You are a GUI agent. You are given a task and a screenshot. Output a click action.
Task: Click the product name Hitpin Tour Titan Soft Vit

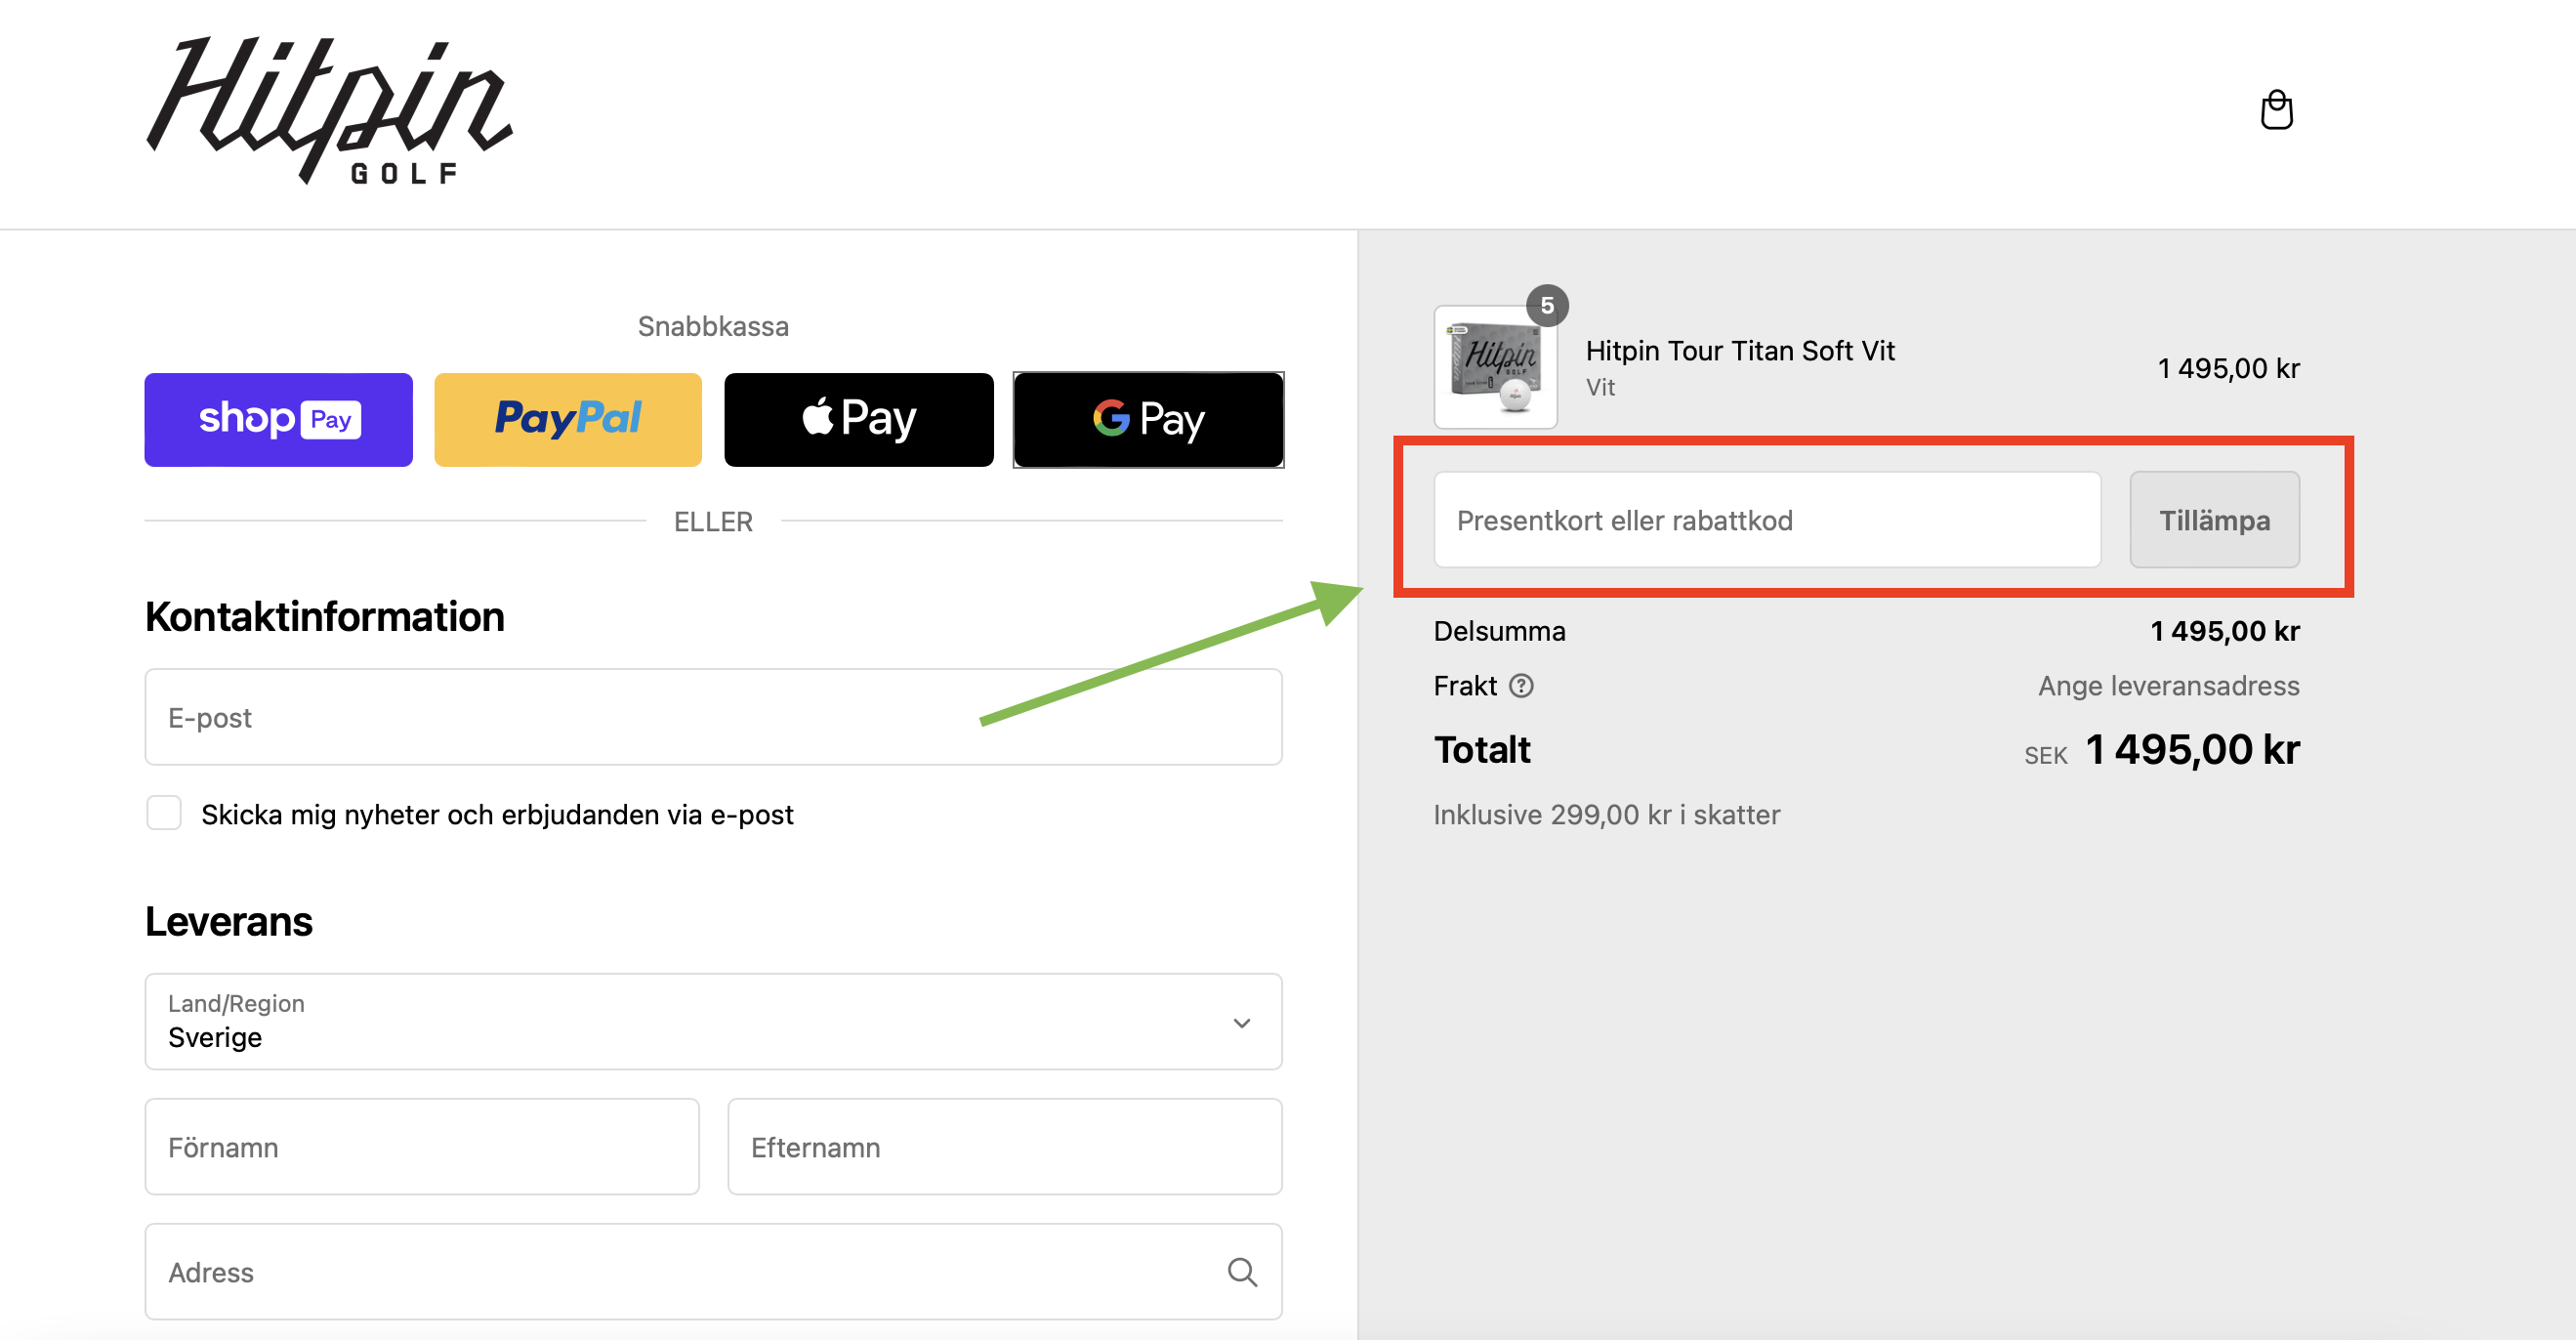tap(1740, 351)
